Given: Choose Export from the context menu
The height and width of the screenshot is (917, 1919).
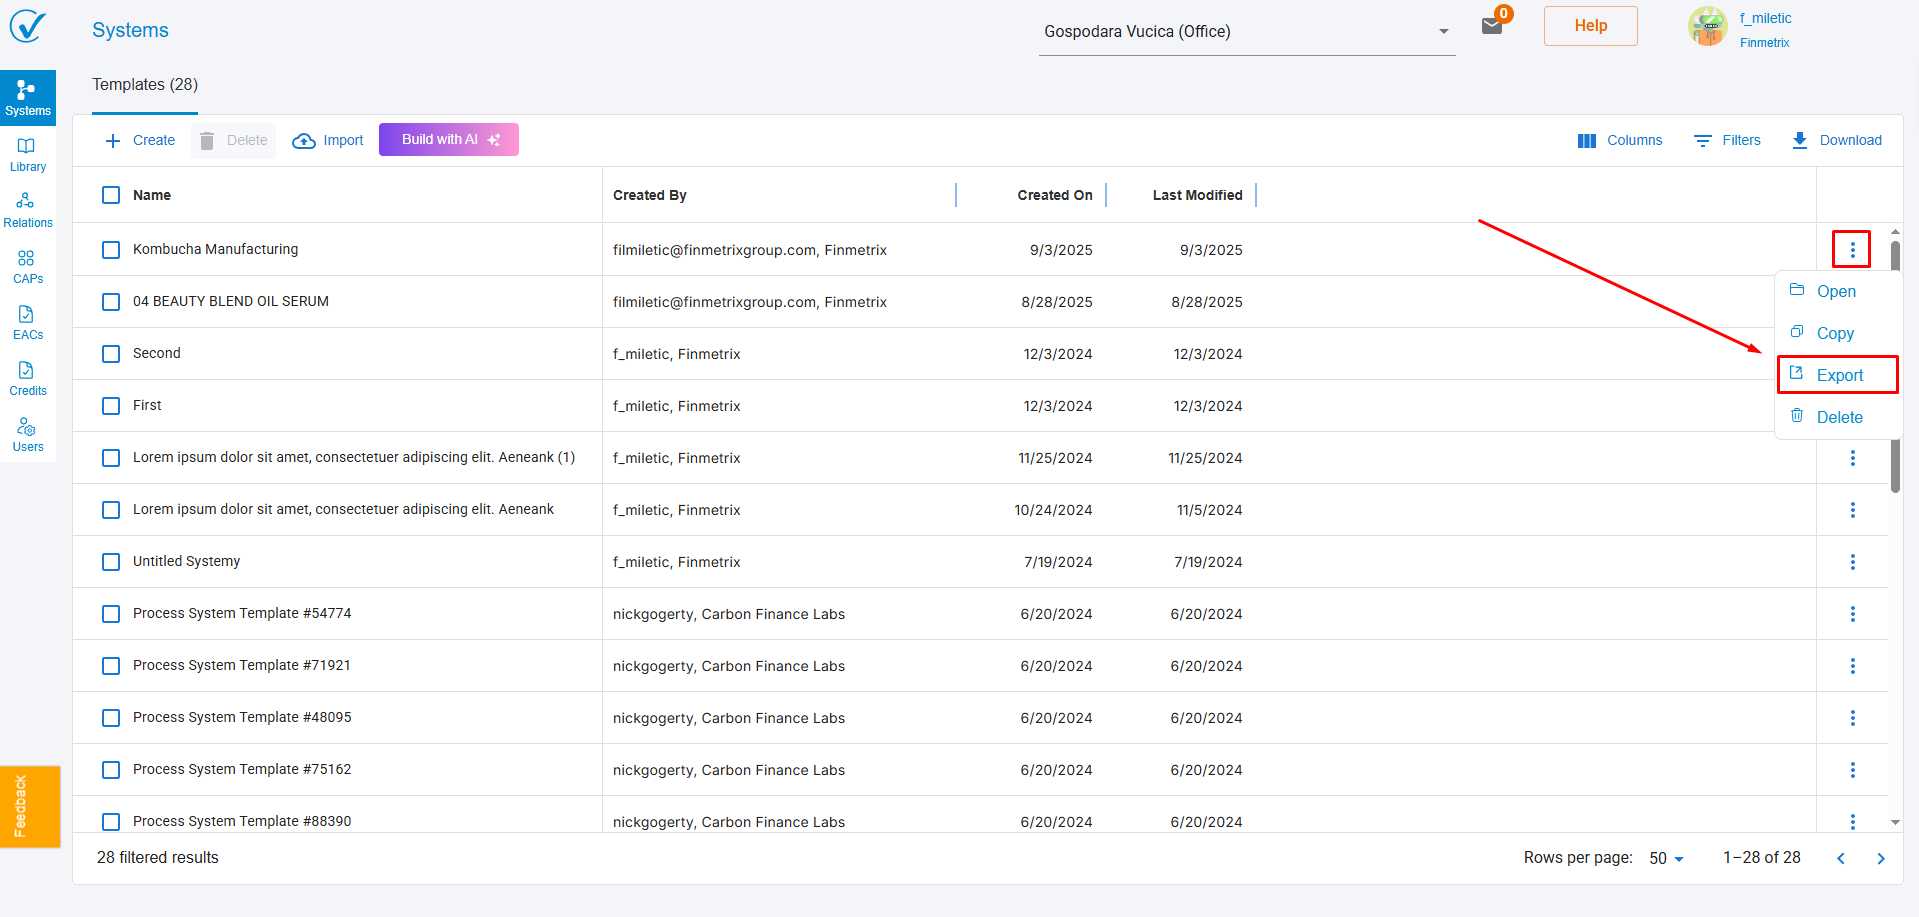Looking at the screenshot, I should pos(1838,375).
